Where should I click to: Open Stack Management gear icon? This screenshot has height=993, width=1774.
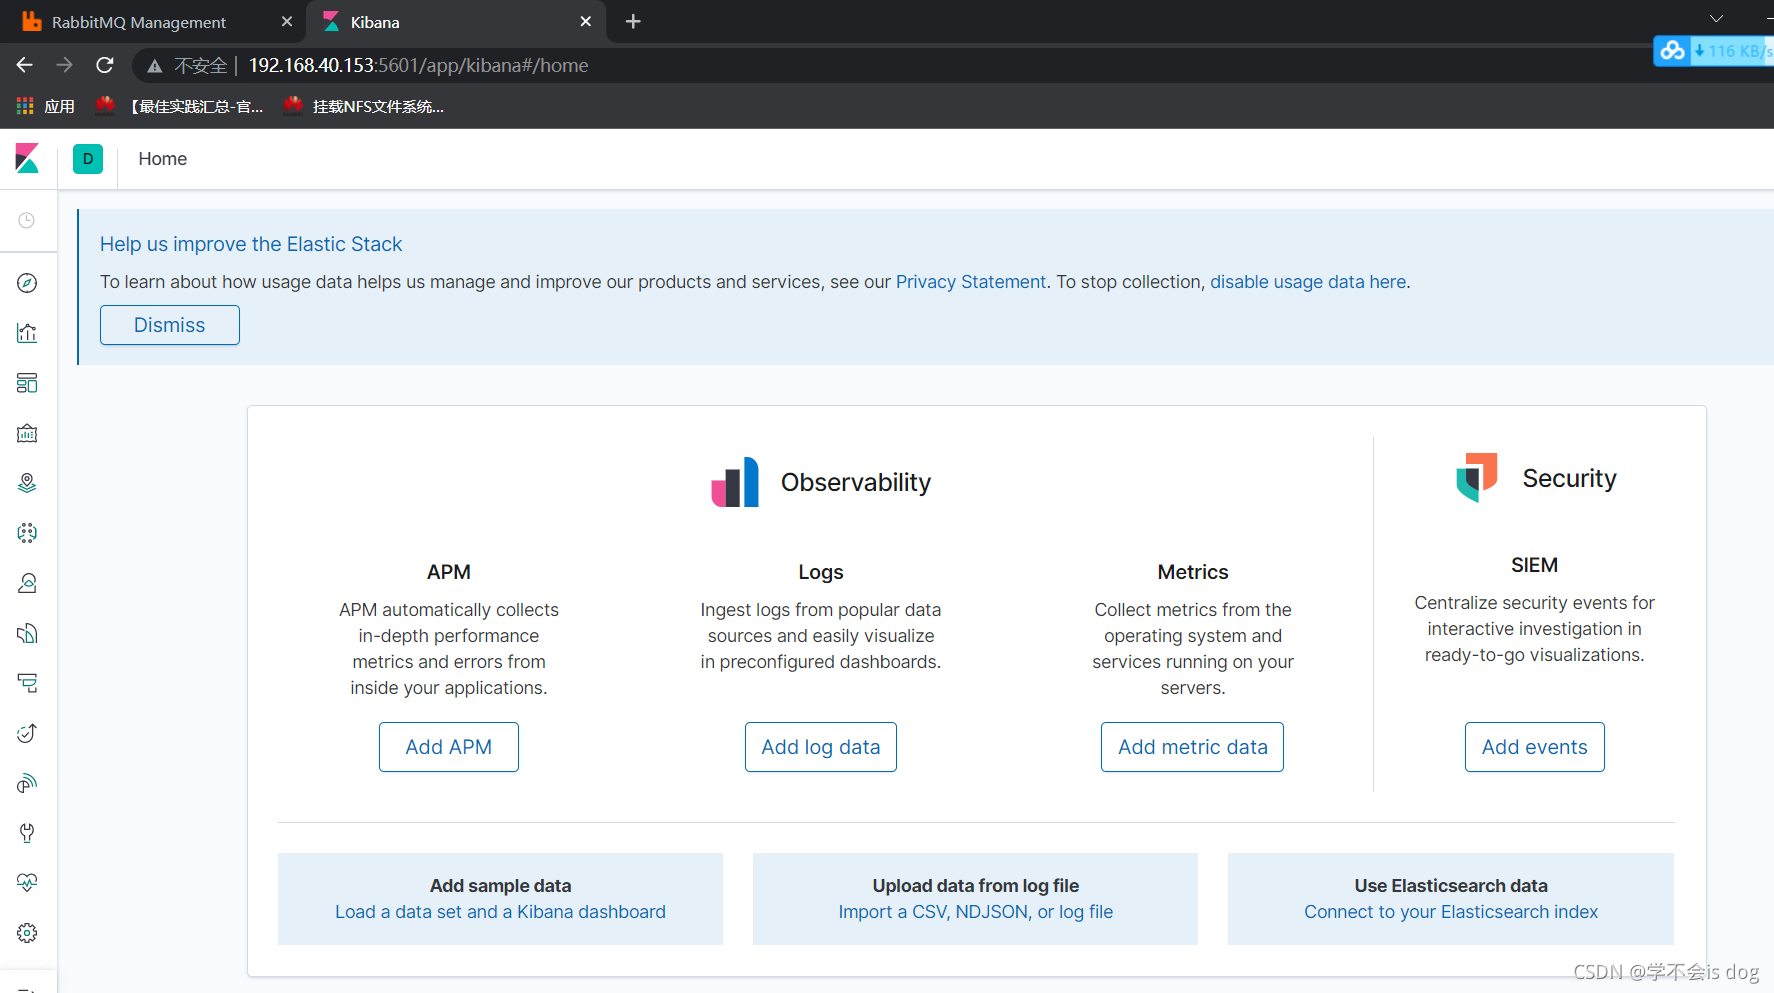point(27,932)
